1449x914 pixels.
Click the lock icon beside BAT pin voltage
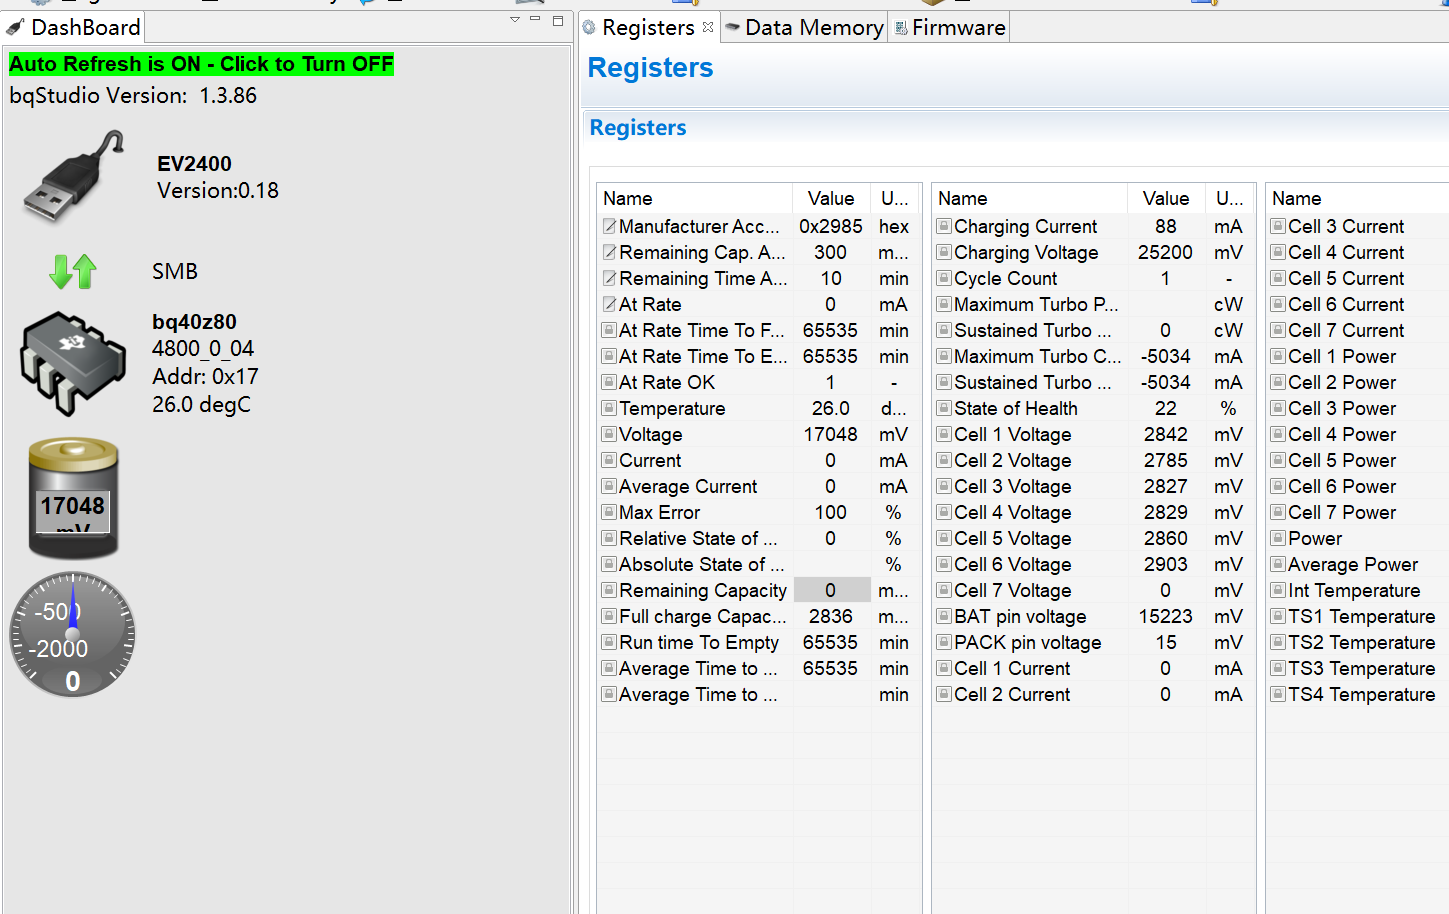pos(944,616)
